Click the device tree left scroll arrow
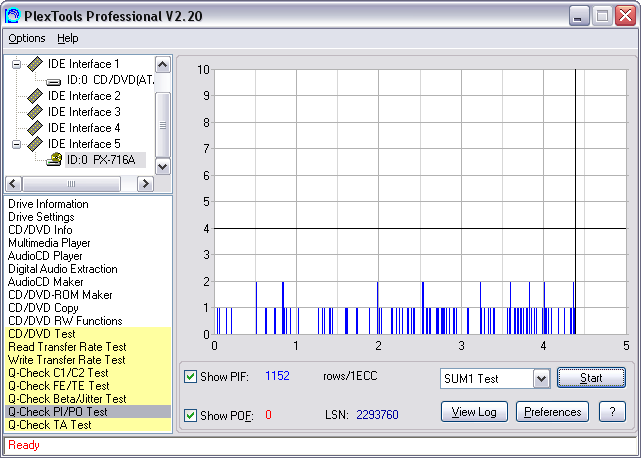The width and height of the screenshot is (641, 458). click(13, 184)
